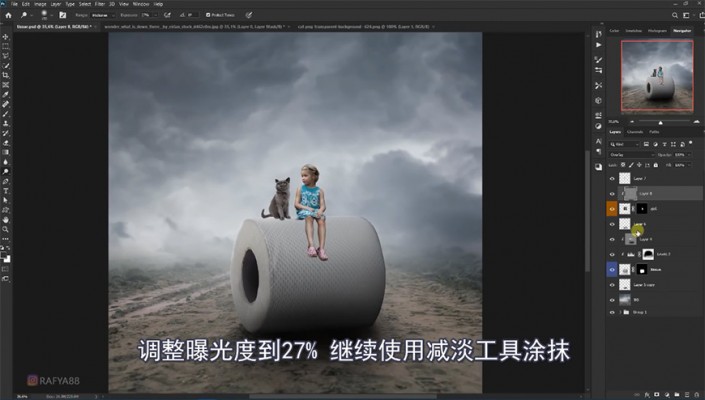
Task: Switch to the Histogram tab
Action: pyautogui.click(x=657, y=31)
